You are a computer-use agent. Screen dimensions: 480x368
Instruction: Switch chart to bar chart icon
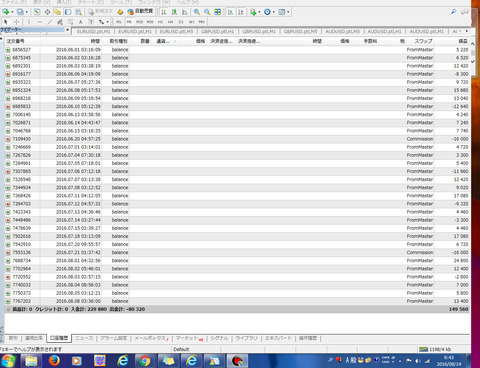coord(164,12)
